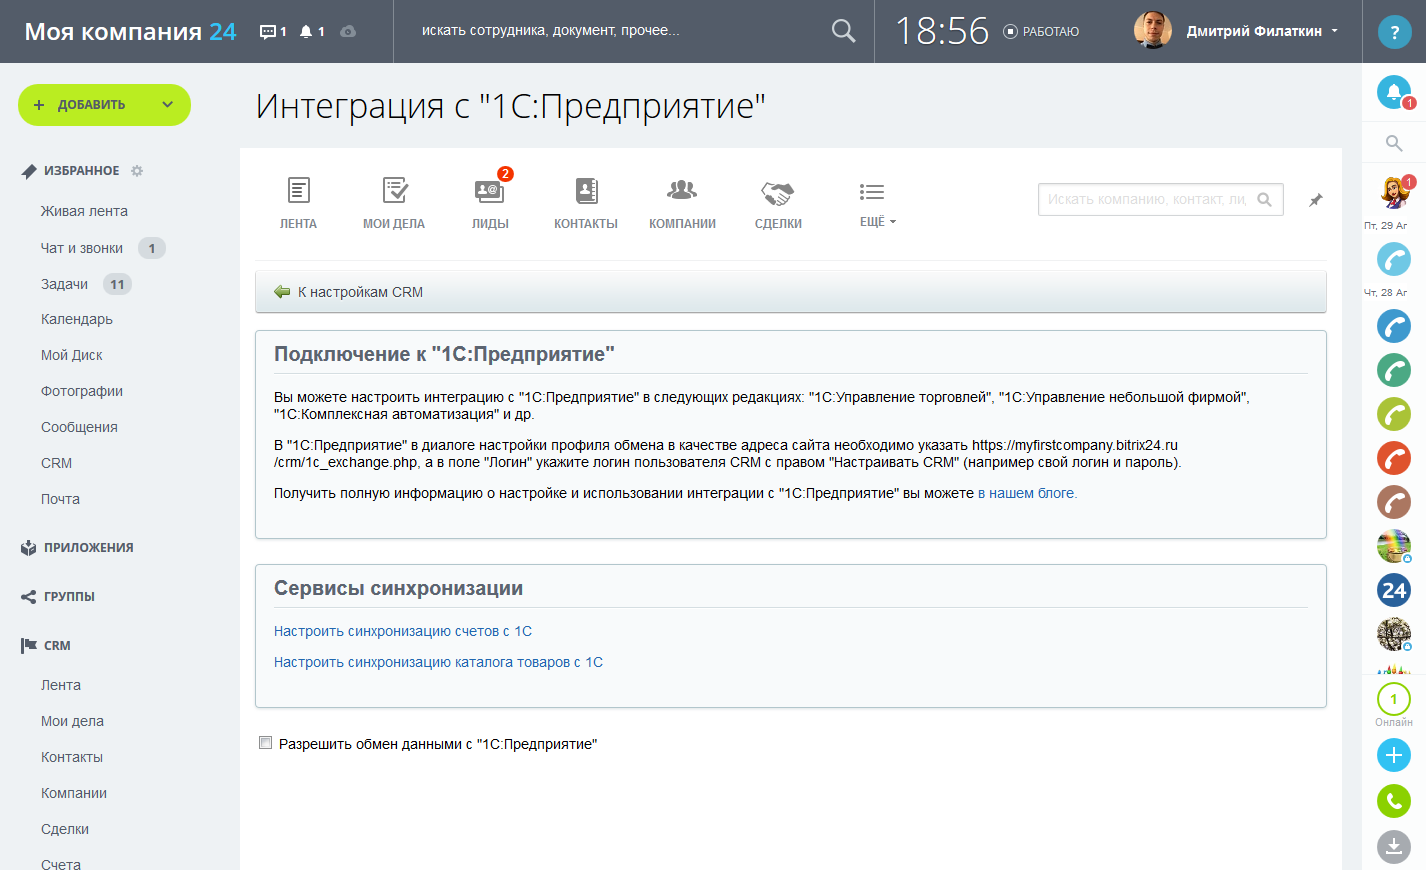The height and width of the screenshot is (870, 1426).
Task: Go back via К настройкам CRM
Action: [360, 292]
